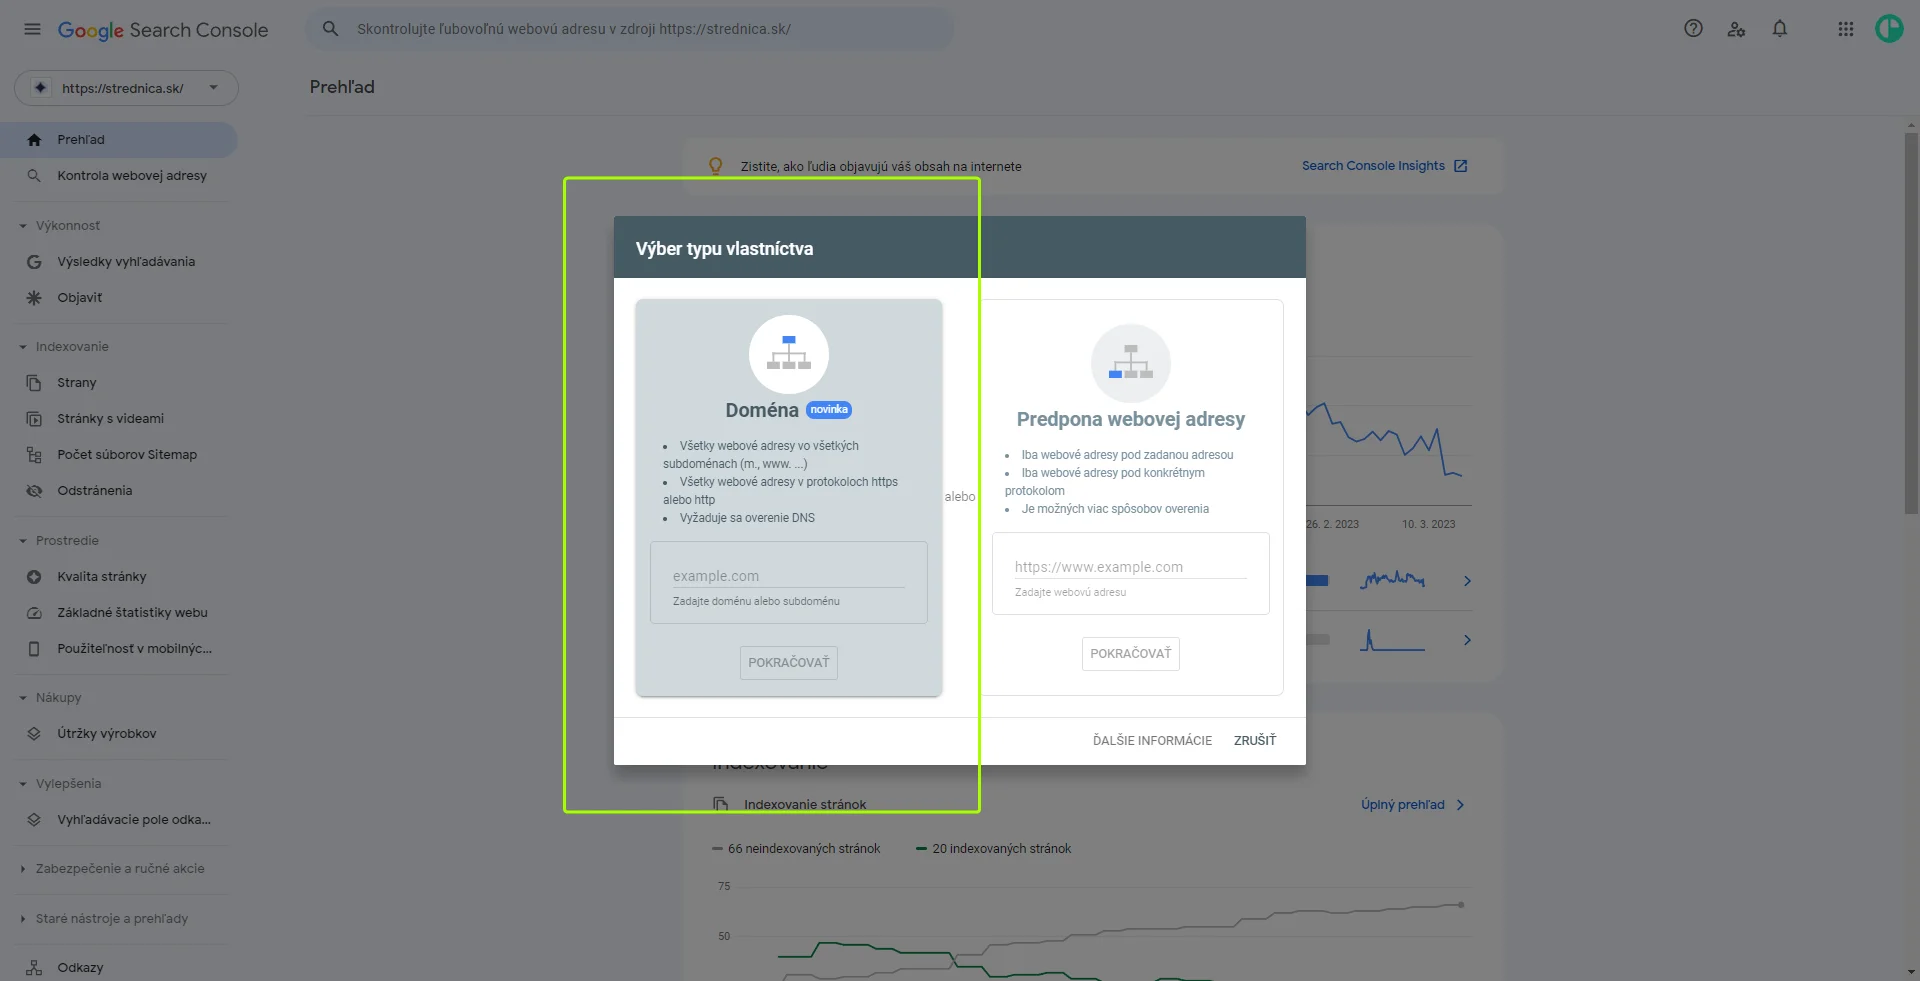
Task: Expand Staré nástroje a prehľady section
Action: point(22,919)
